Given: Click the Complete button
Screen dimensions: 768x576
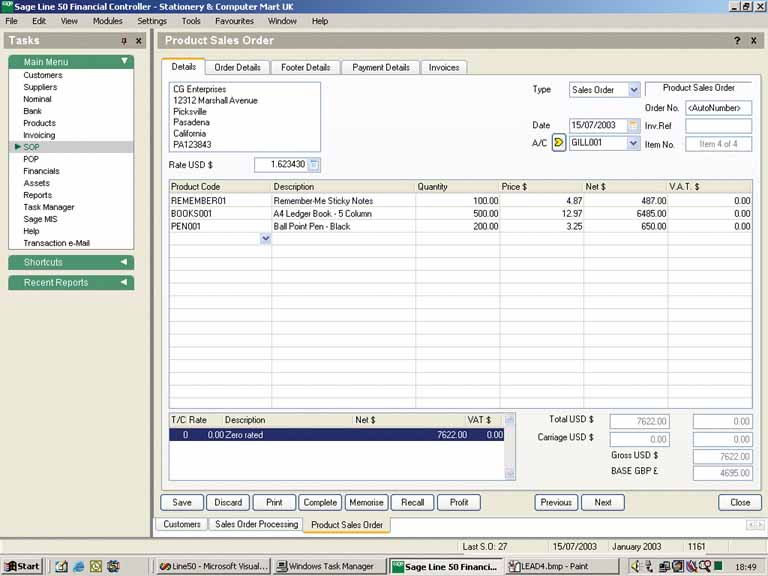Looking at the screenshot, I should point(320,503).
